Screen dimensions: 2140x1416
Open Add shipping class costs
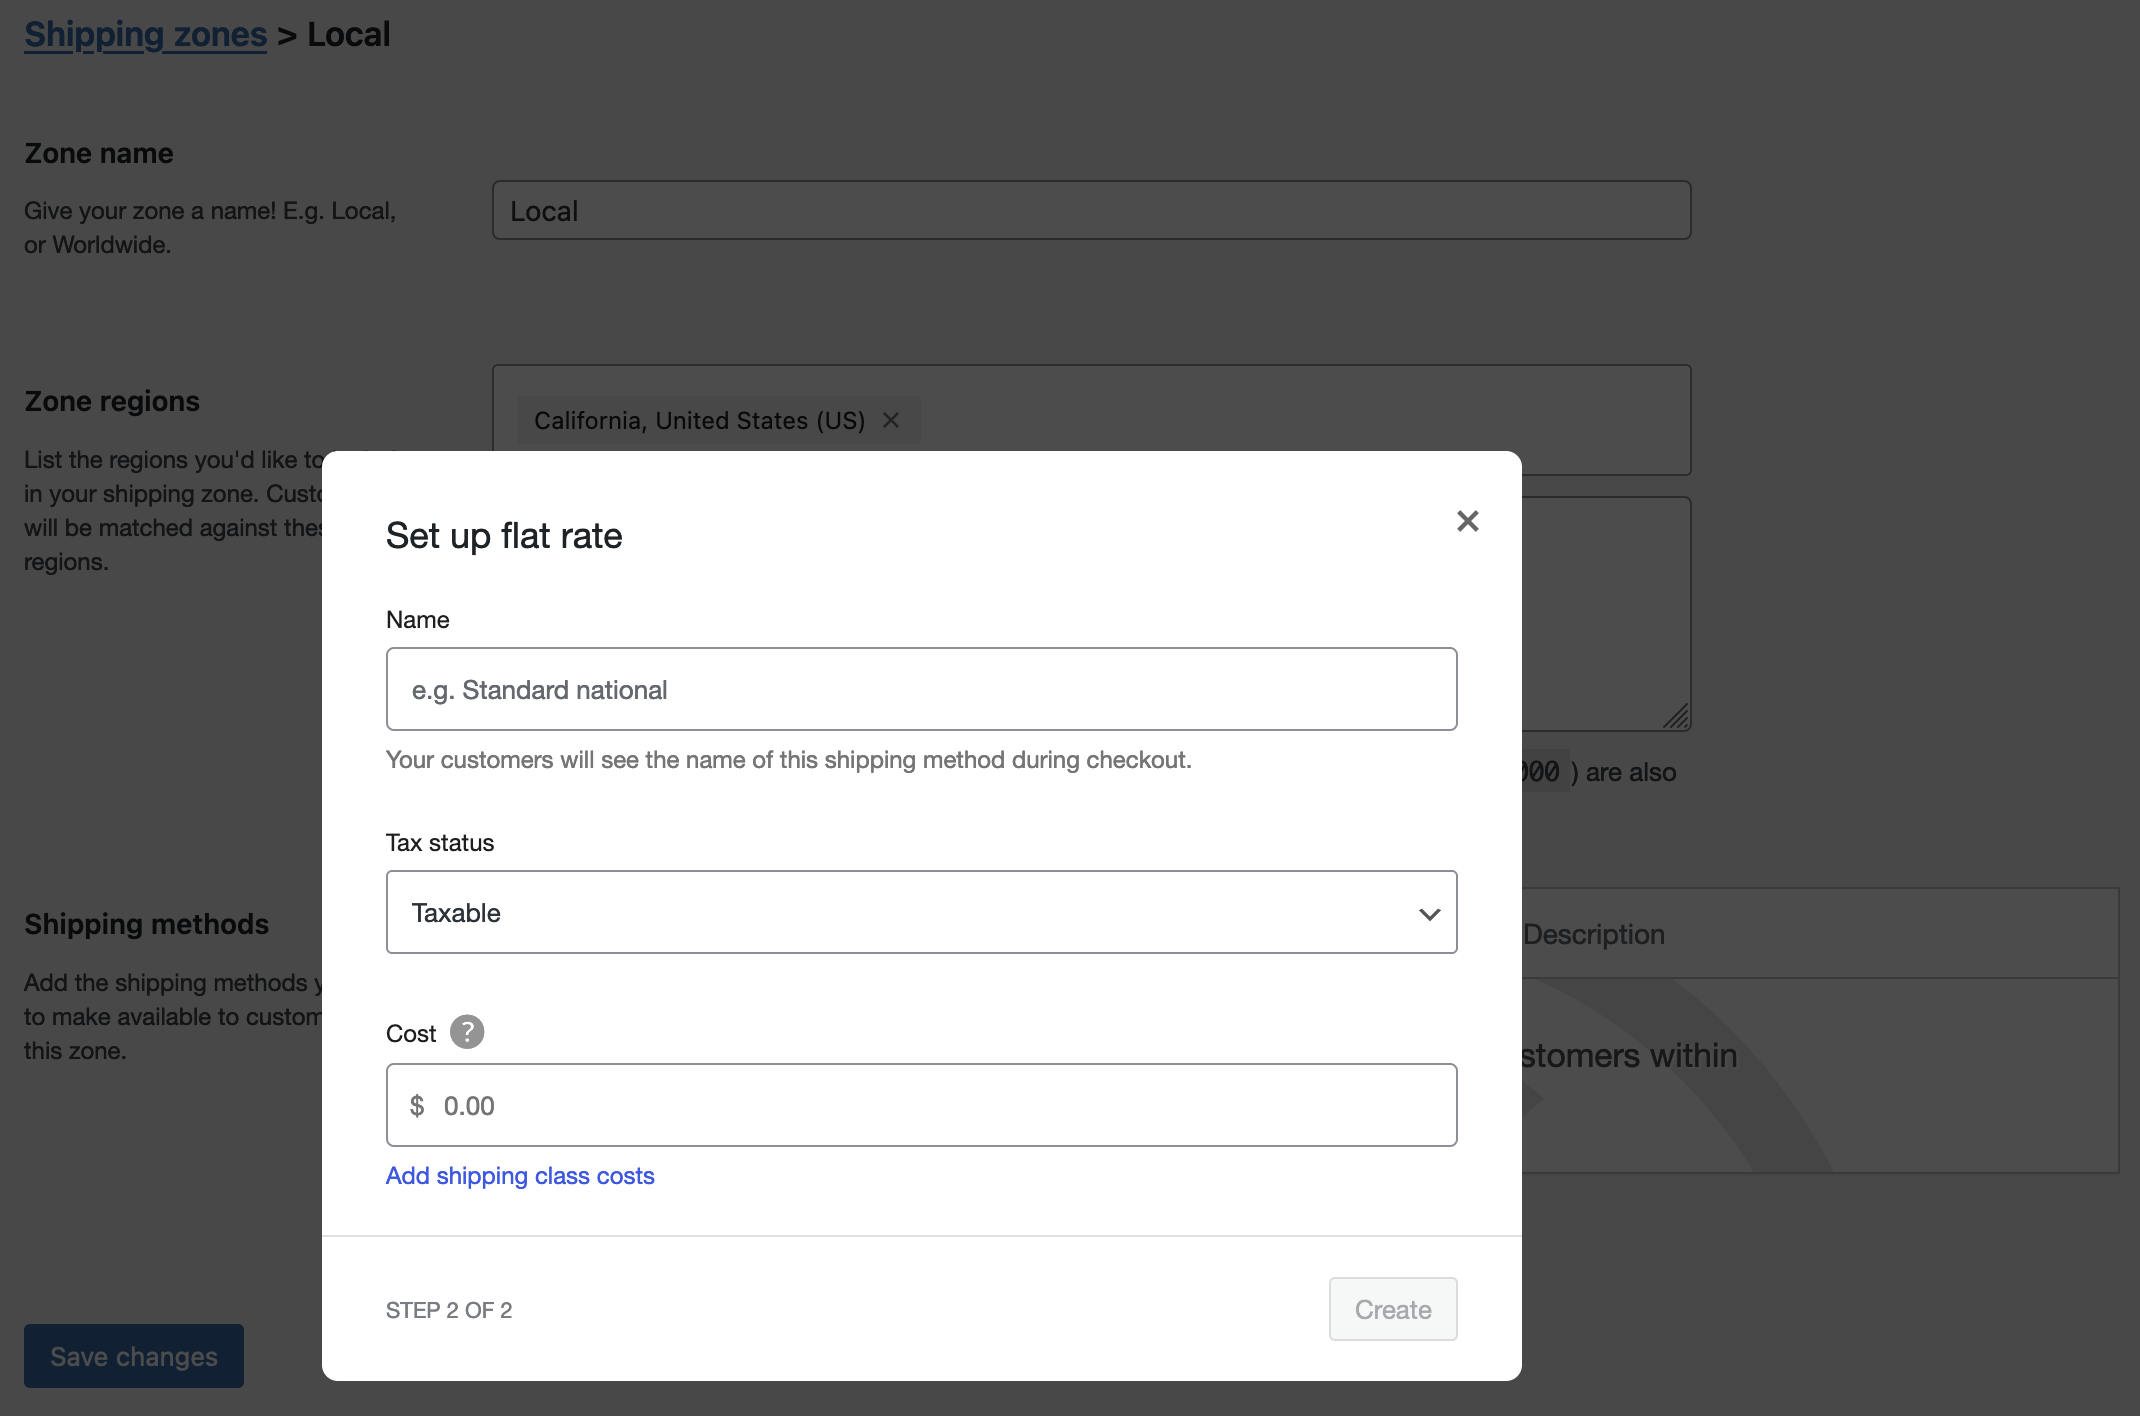coord(519,1176)
